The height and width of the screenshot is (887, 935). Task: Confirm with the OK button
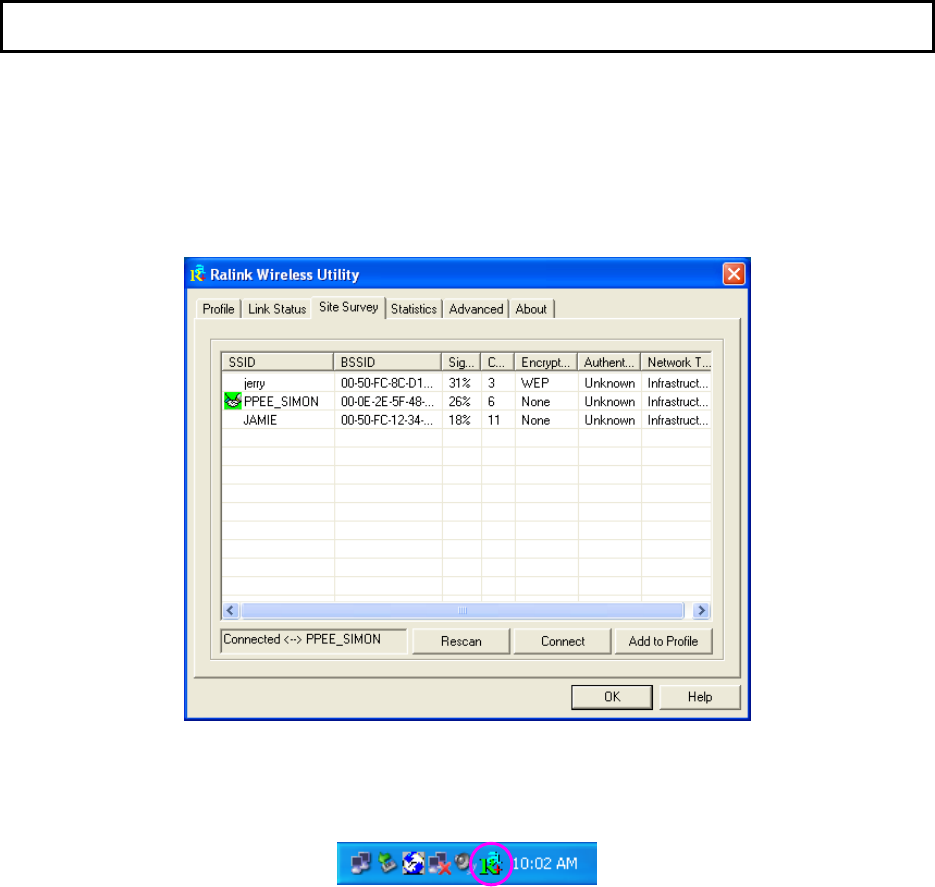(612, 696)
